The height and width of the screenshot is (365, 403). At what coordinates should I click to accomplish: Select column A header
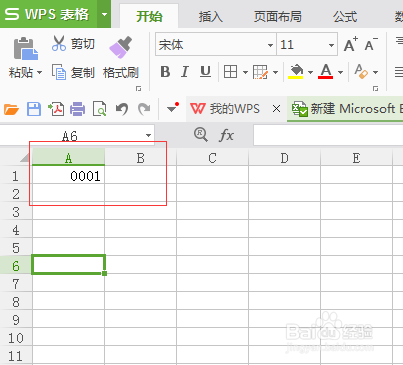(68, 158)
